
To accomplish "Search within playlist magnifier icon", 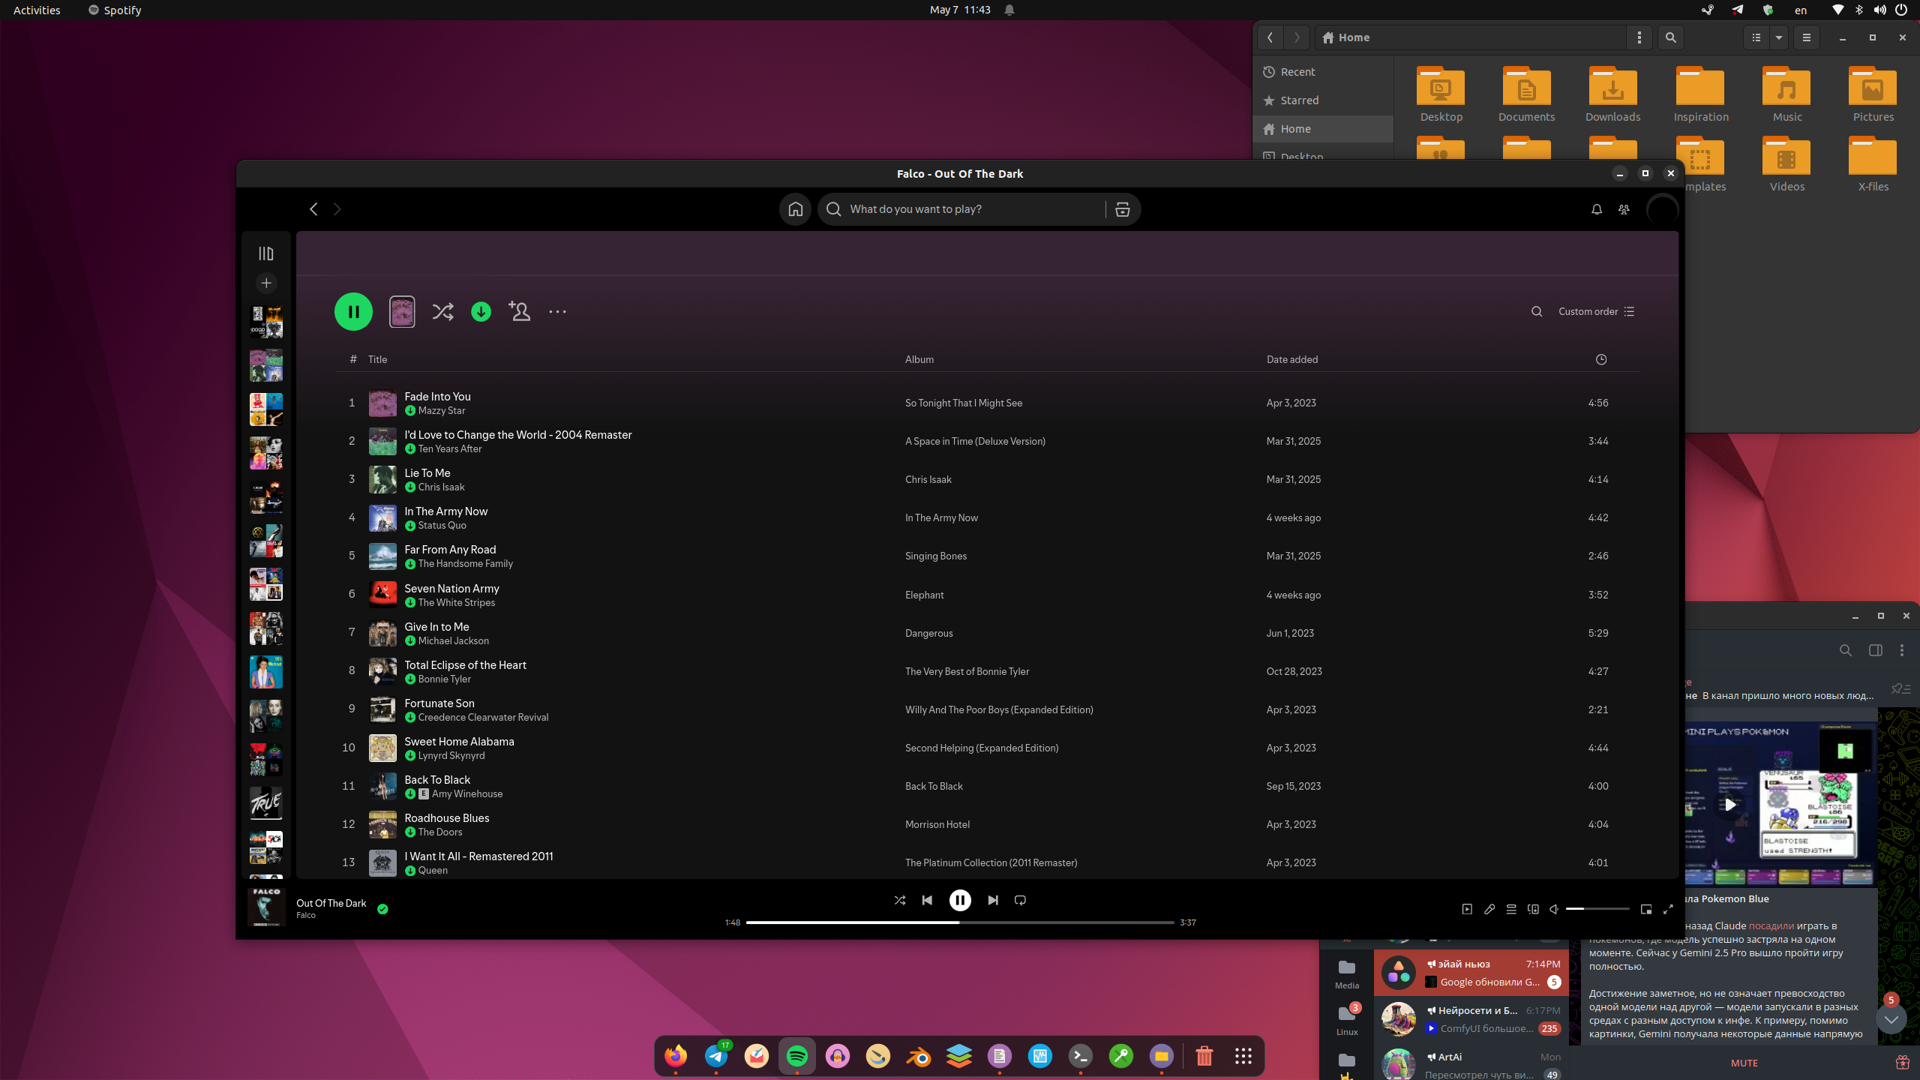I will point(1537,311).
